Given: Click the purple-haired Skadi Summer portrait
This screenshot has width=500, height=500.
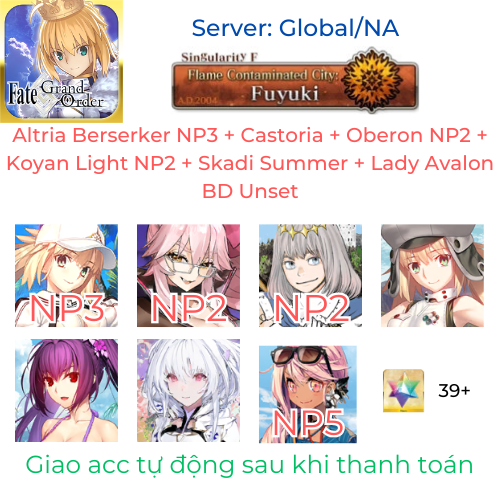Looking at the screenshot, I should [x=66, y=390].
